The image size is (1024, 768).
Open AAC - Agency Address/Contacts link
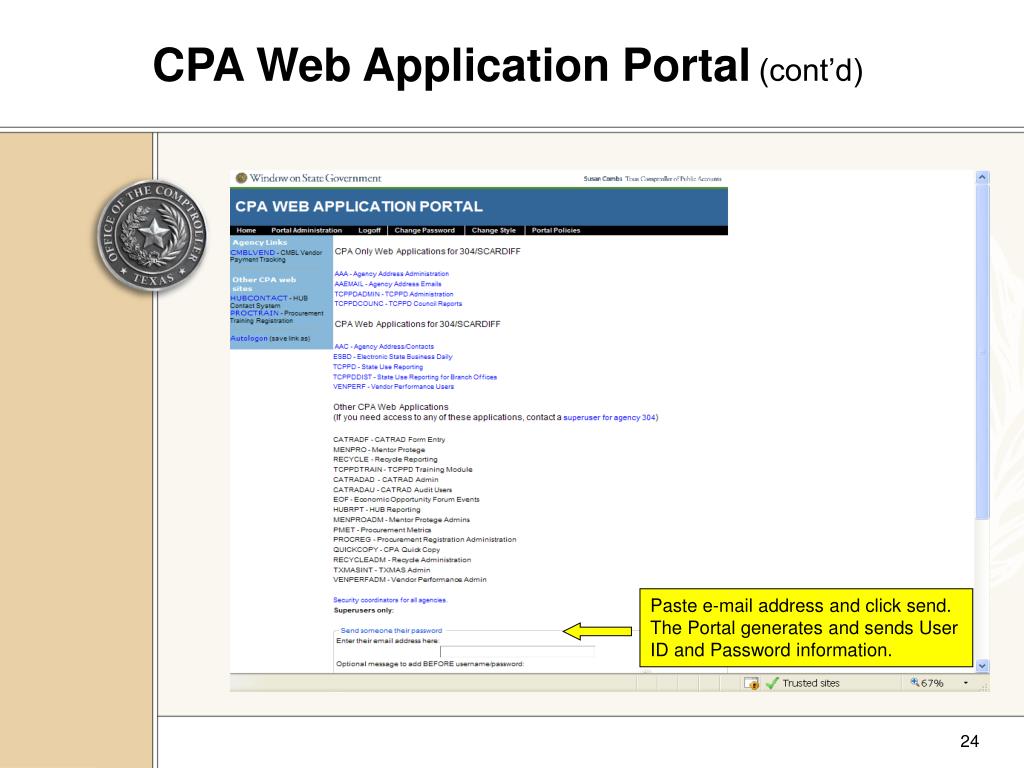point(384,347)
